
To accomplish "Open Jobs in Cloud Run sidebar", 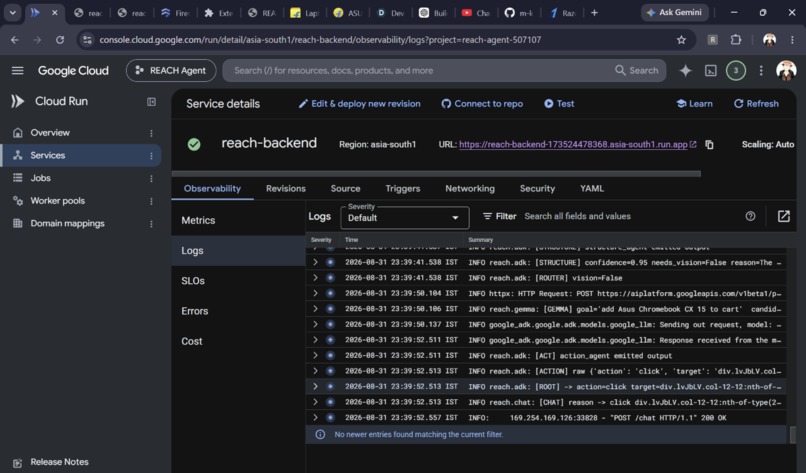I will point(81,178).
